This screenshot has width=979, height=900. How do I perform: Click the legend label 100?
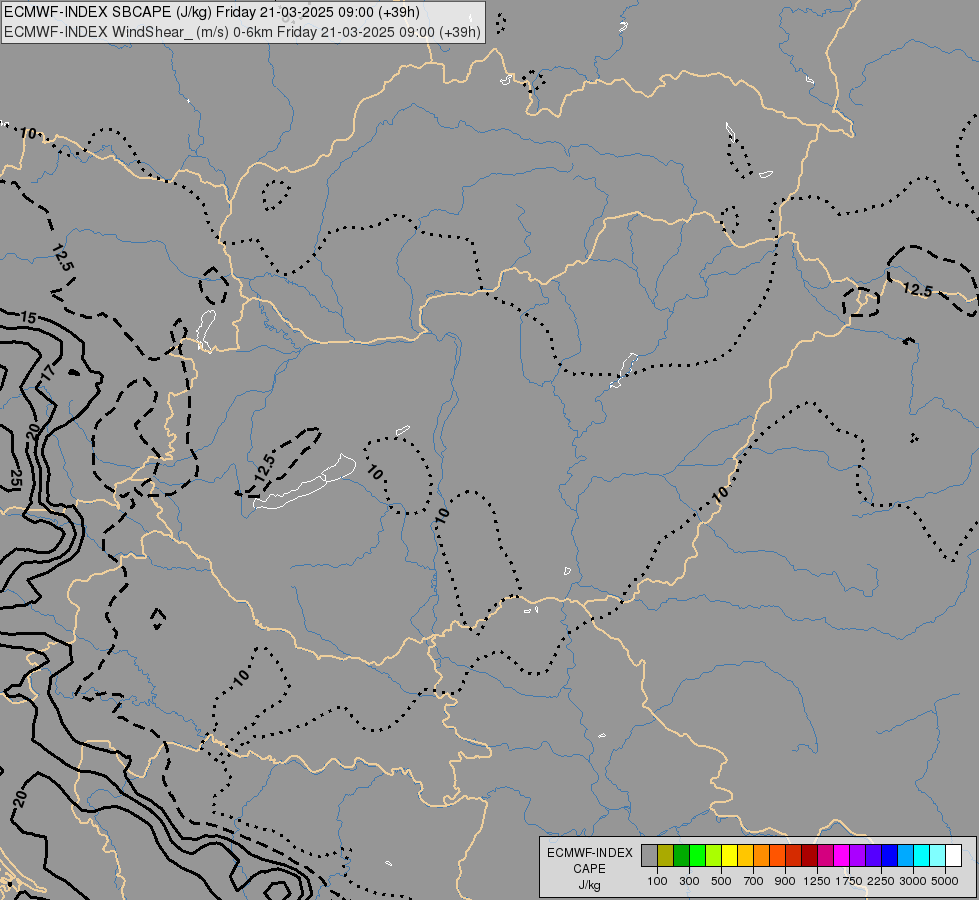click(657, 881)
